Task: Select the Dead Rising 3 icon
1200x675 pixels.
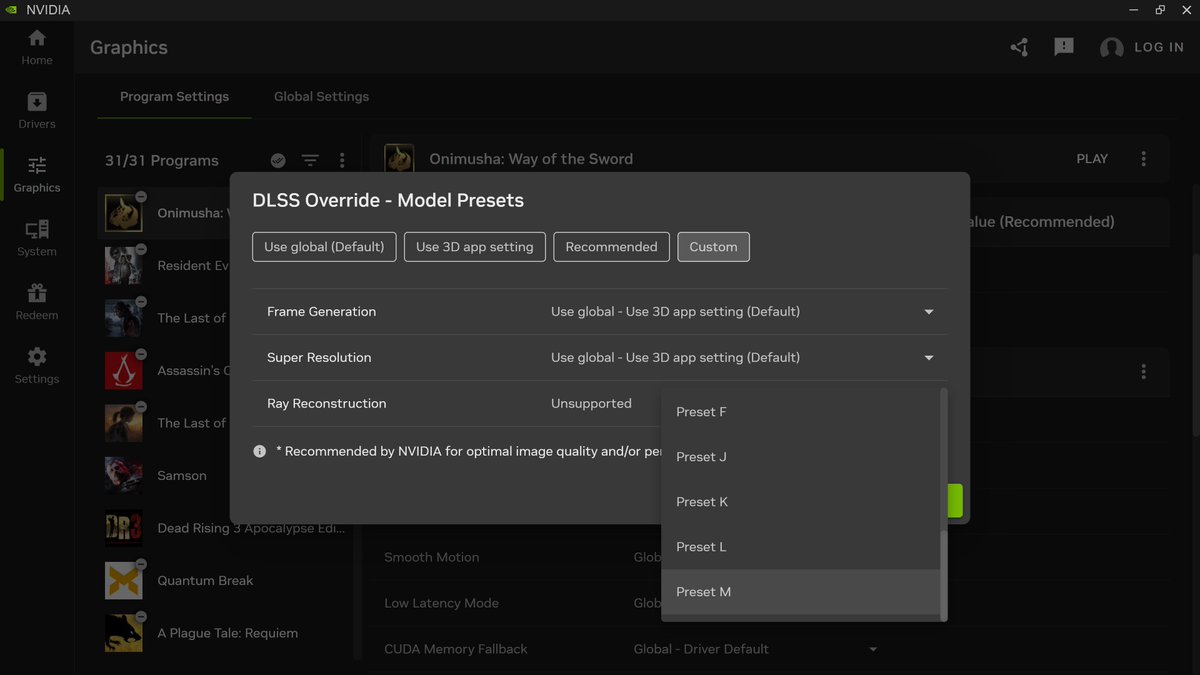Action: coord(124,528)
